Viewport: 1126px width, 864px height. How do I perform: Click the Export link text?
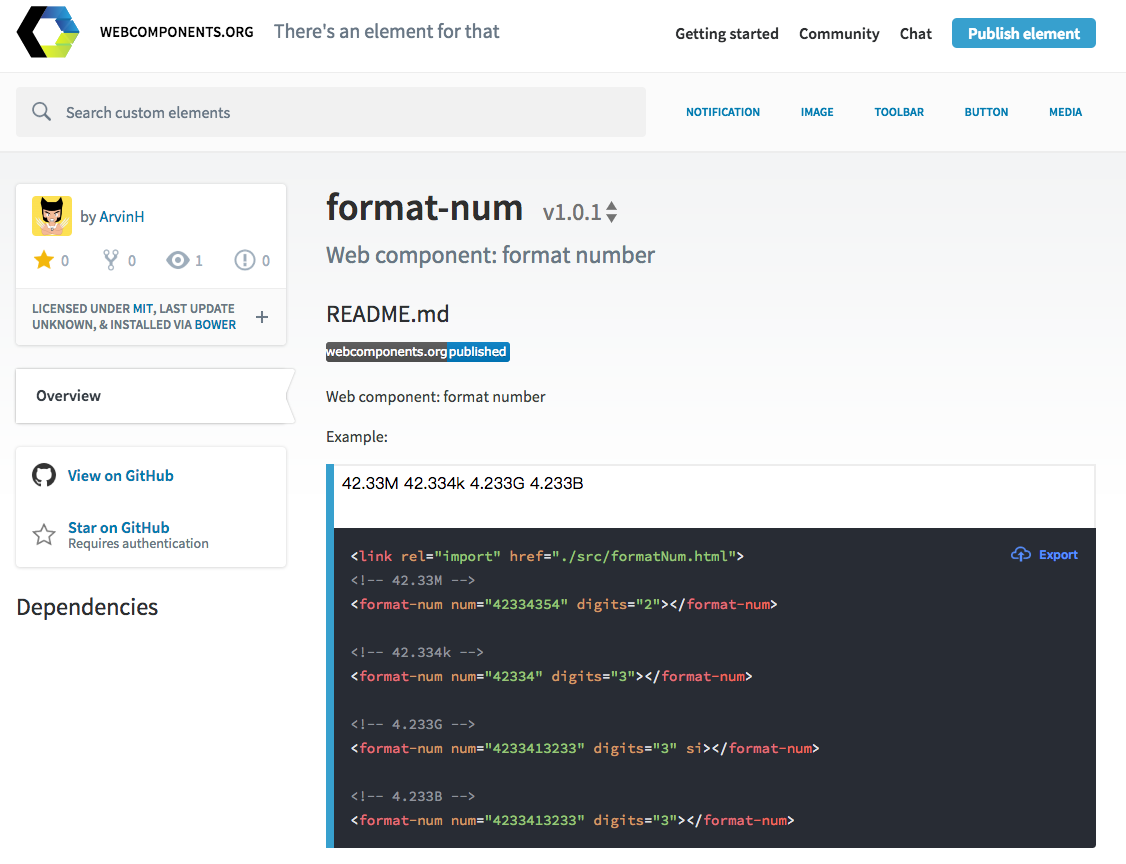point(1058,554)
